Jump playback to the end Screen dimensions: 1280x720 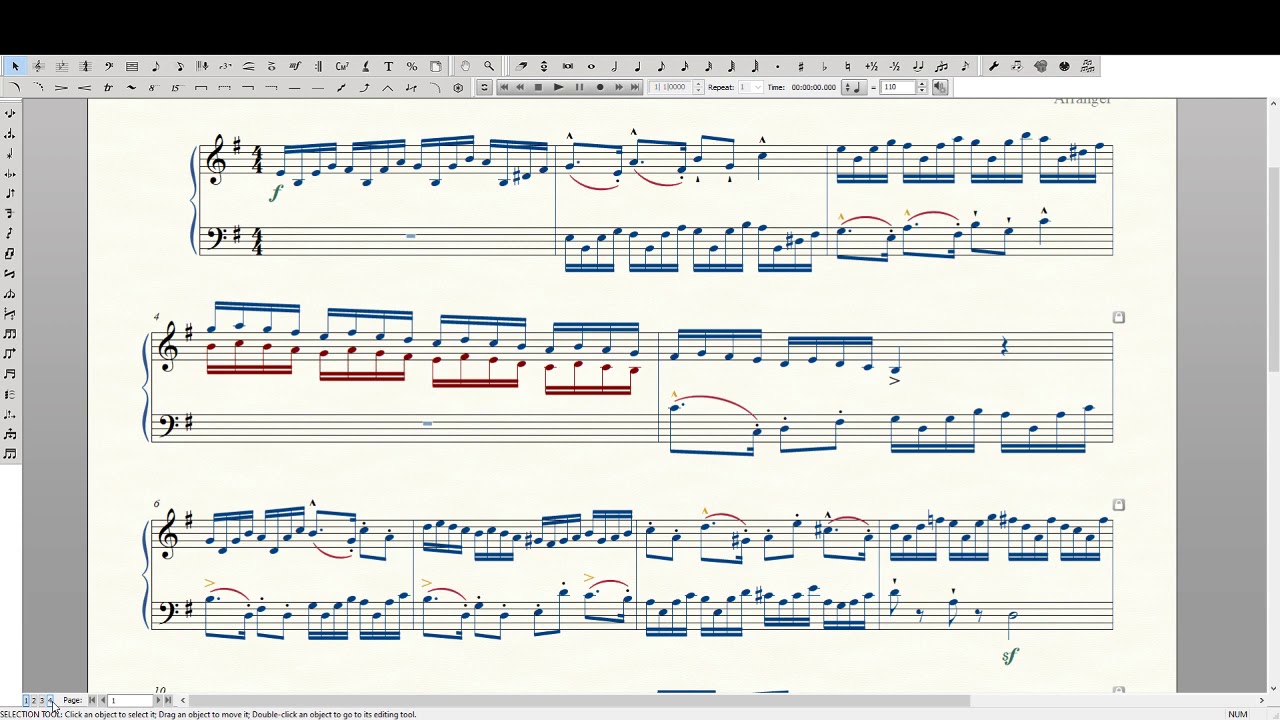coord(635,87)
